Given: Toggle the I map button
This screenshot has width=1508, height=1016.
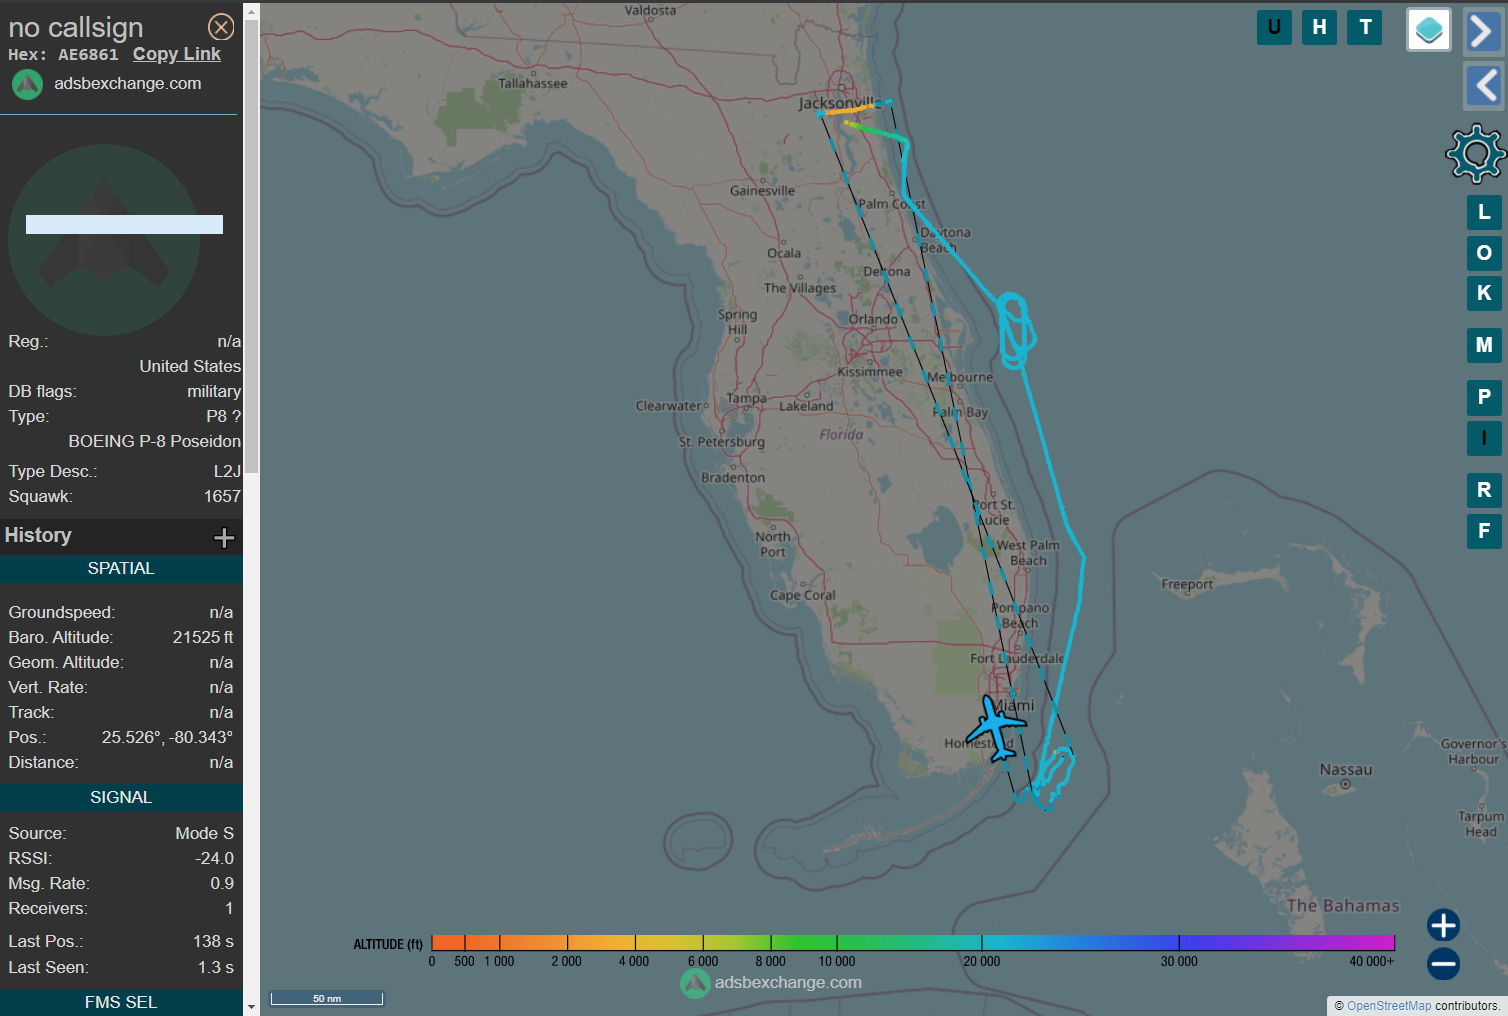Looking at the screenshot, I should click(x=1484, y=438).
